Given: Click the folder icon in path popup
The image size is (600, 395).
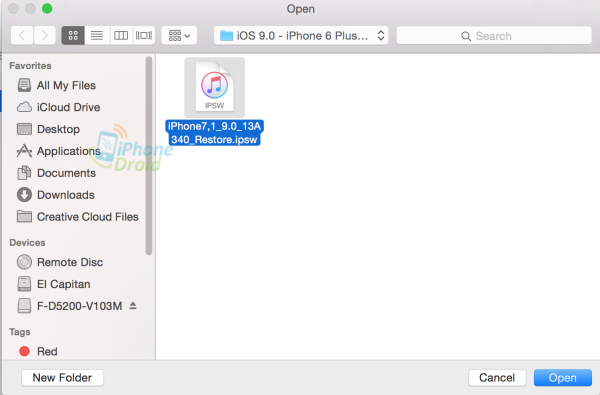Looking at the screenshot, I should (x=227, y=36).
